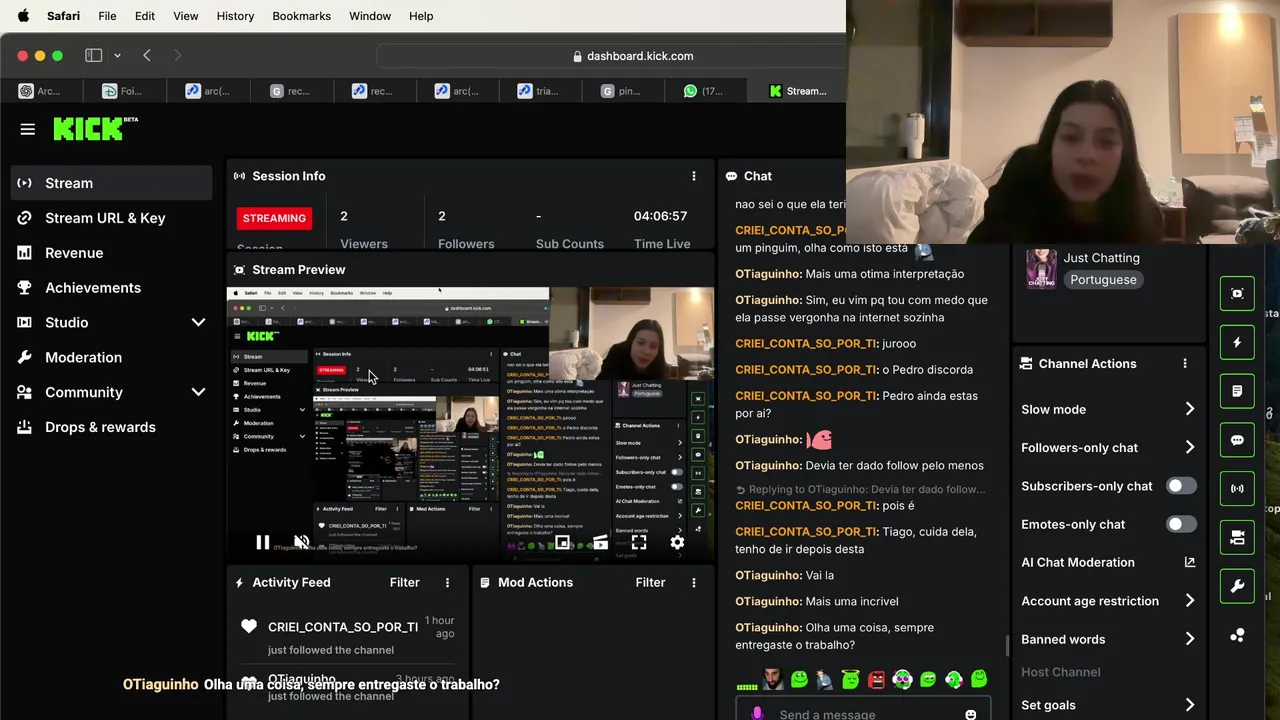Select Stream in the sidebar

tap(112, 183)
